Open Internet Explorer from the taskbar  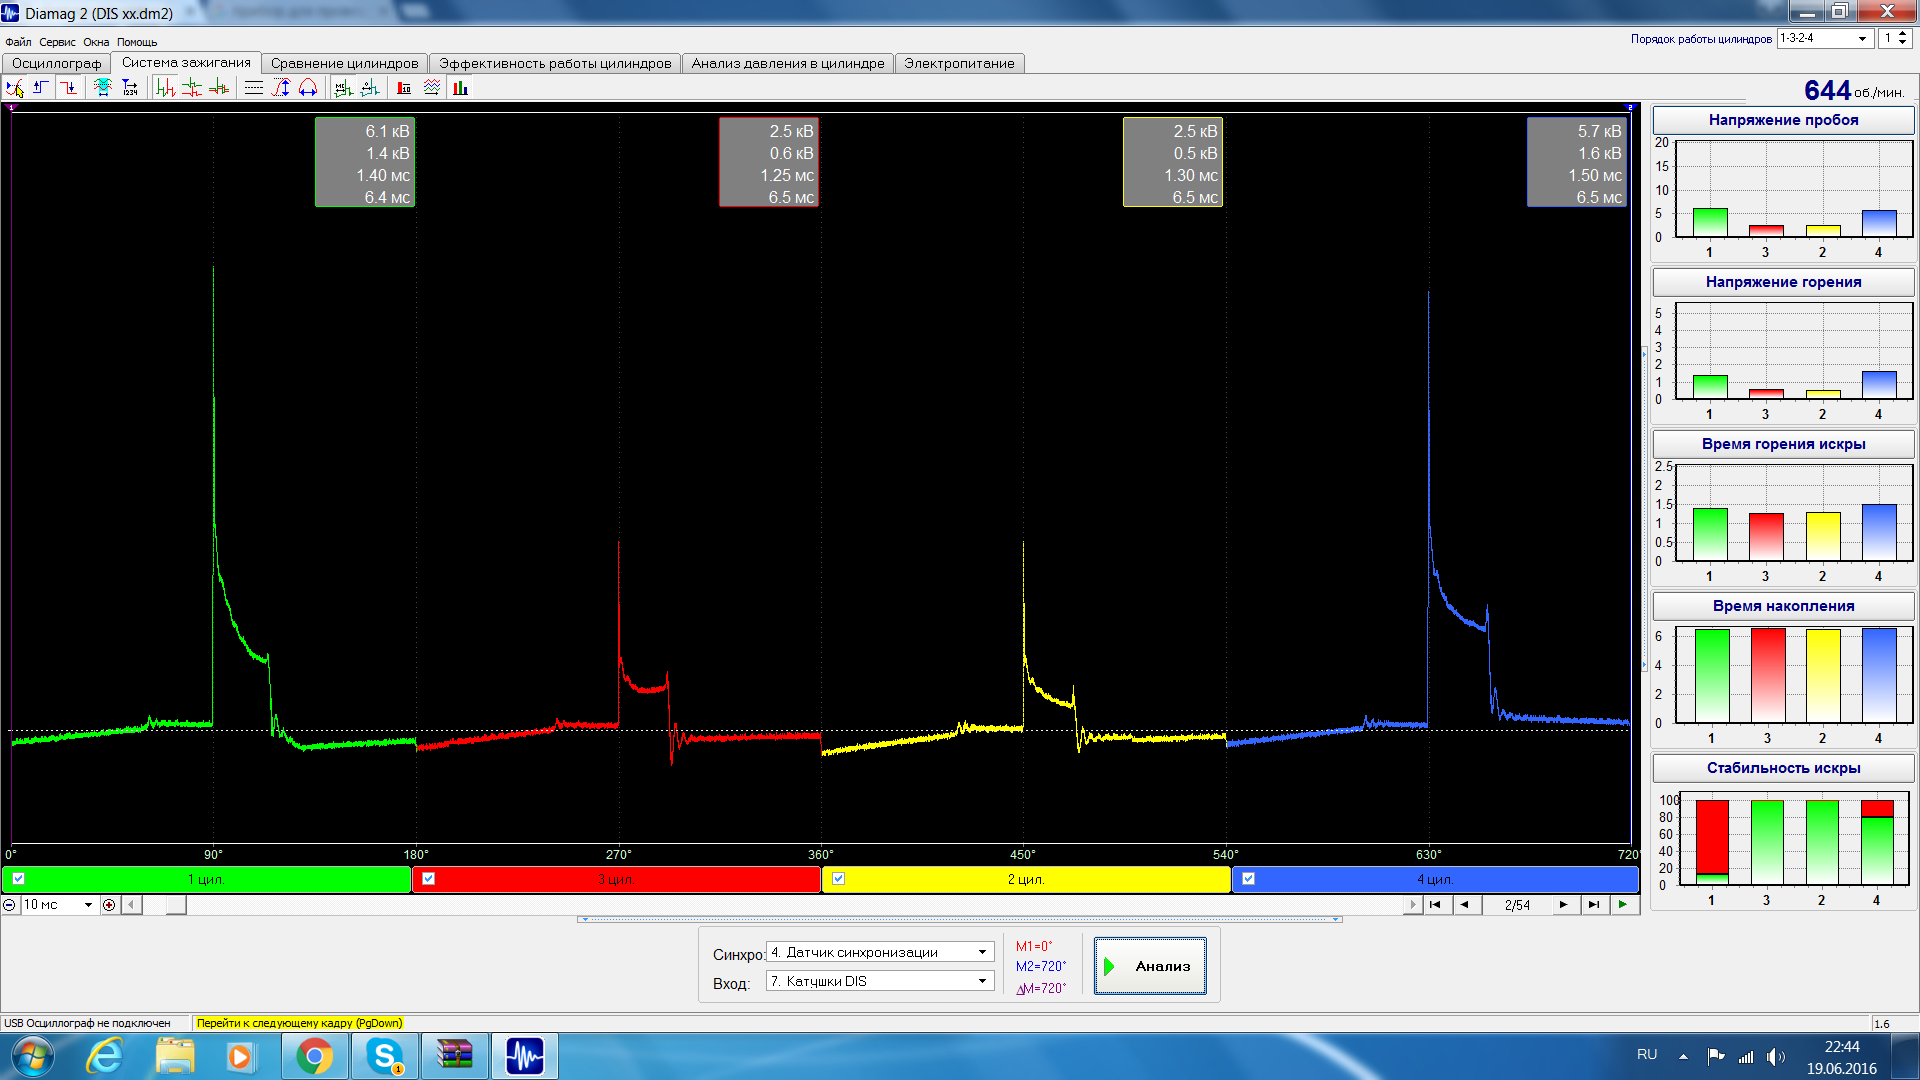pos(105,1056)
